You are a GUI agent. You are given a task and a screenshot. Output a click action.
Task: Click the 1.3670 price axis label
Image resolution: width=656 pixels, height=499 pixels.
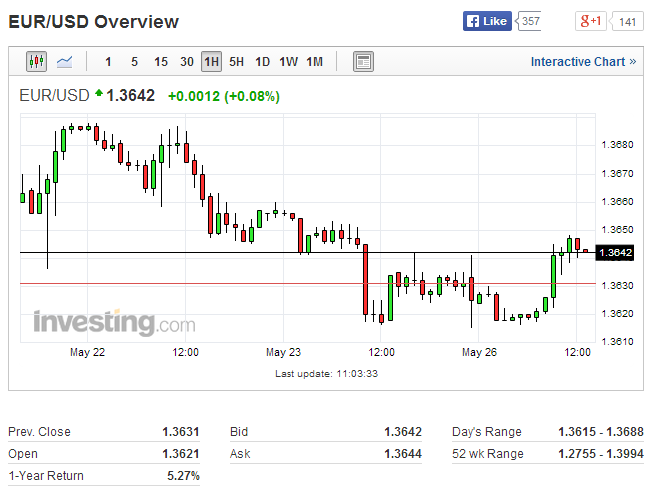(618, 173)
